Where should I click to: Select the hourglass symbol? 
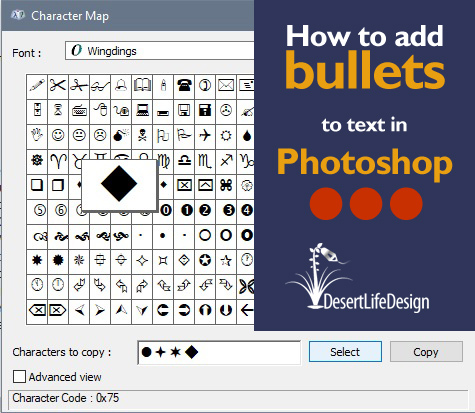tap(58, 110)
